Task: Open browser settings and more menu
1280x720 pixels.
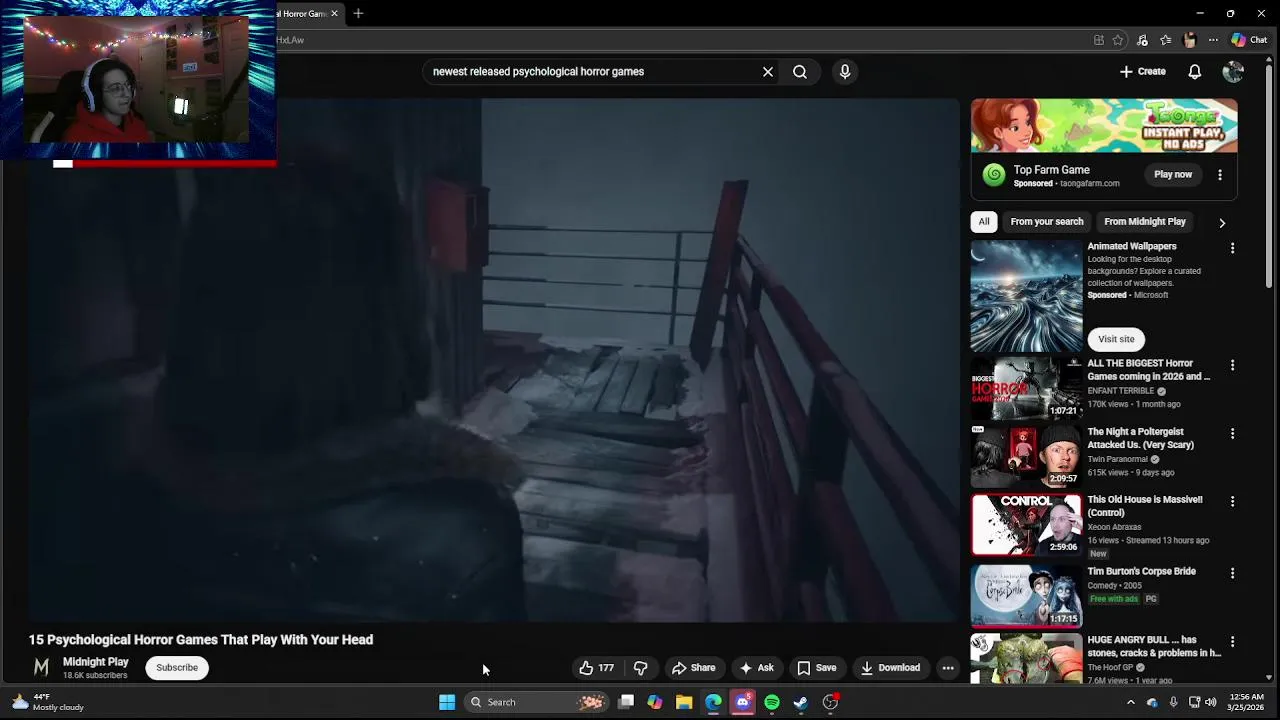Action: coord(1213,40)
